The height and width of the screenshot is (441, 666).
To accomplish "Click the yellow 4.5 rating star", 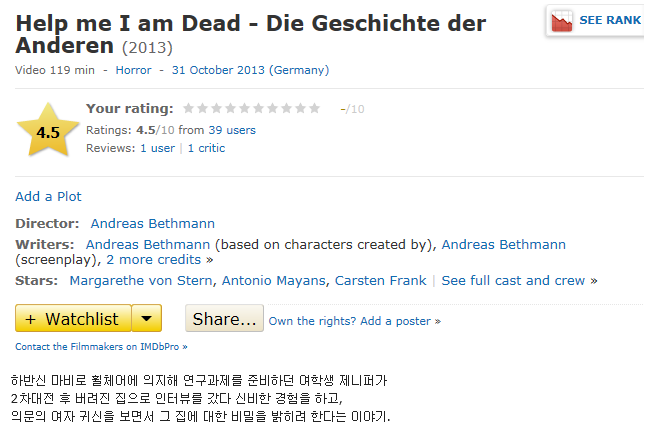I will (x=47, y=131).
